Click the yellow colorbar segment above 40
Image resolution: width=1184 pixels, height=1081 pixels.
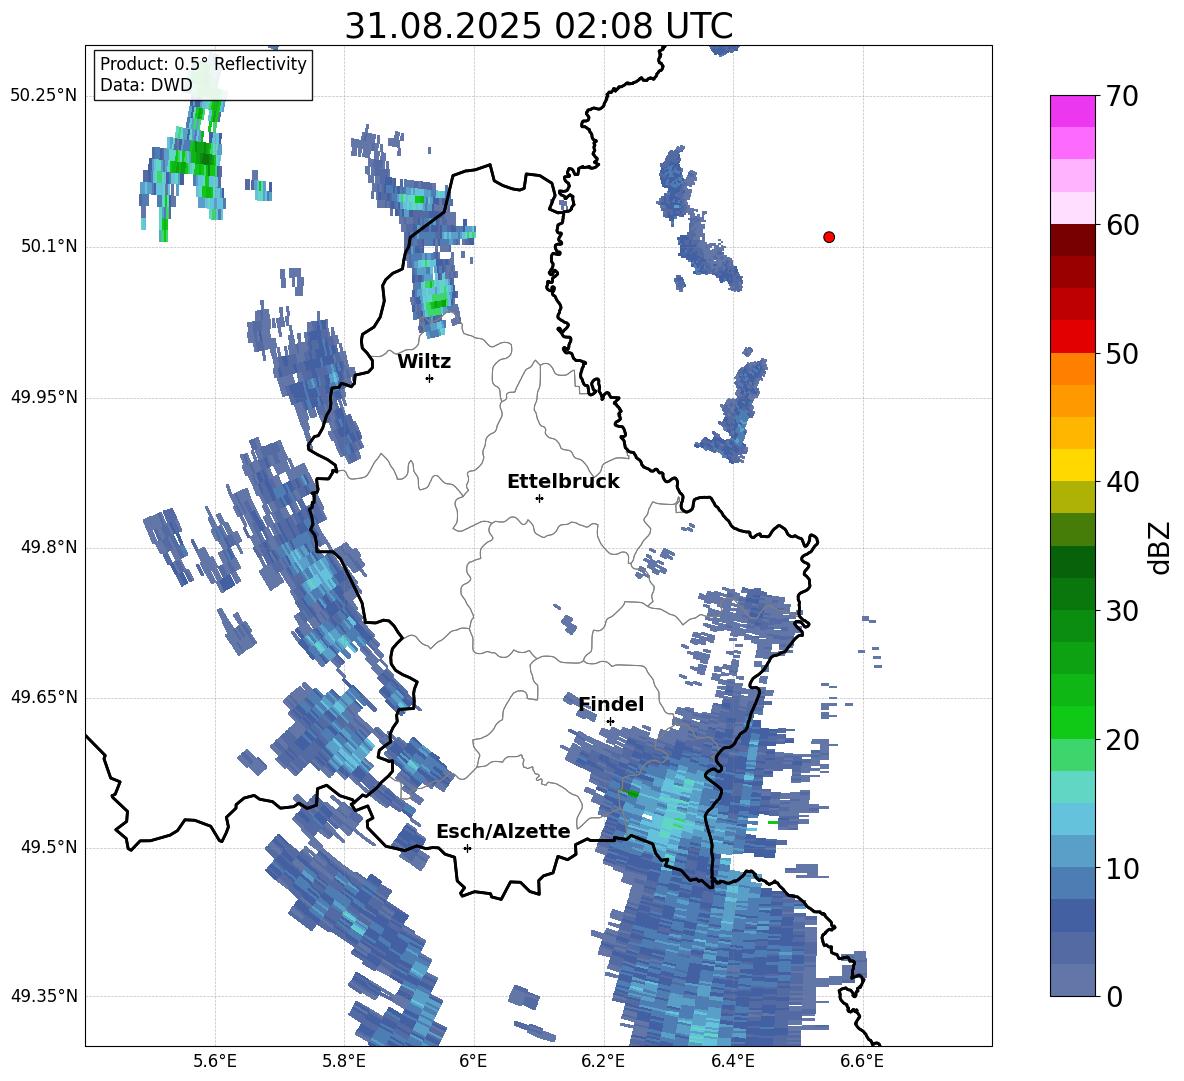pos(1072,465)
